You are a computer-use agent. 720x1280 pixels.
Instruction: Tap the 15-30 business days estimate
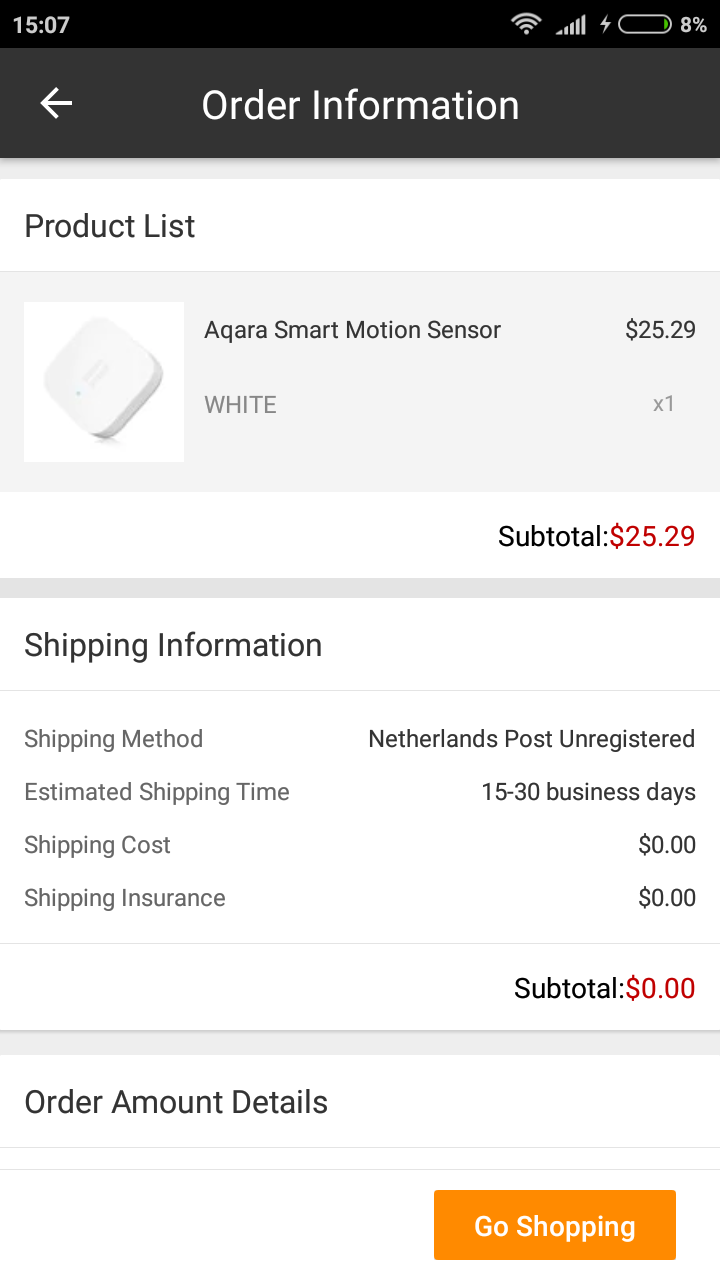coord(588,792)
